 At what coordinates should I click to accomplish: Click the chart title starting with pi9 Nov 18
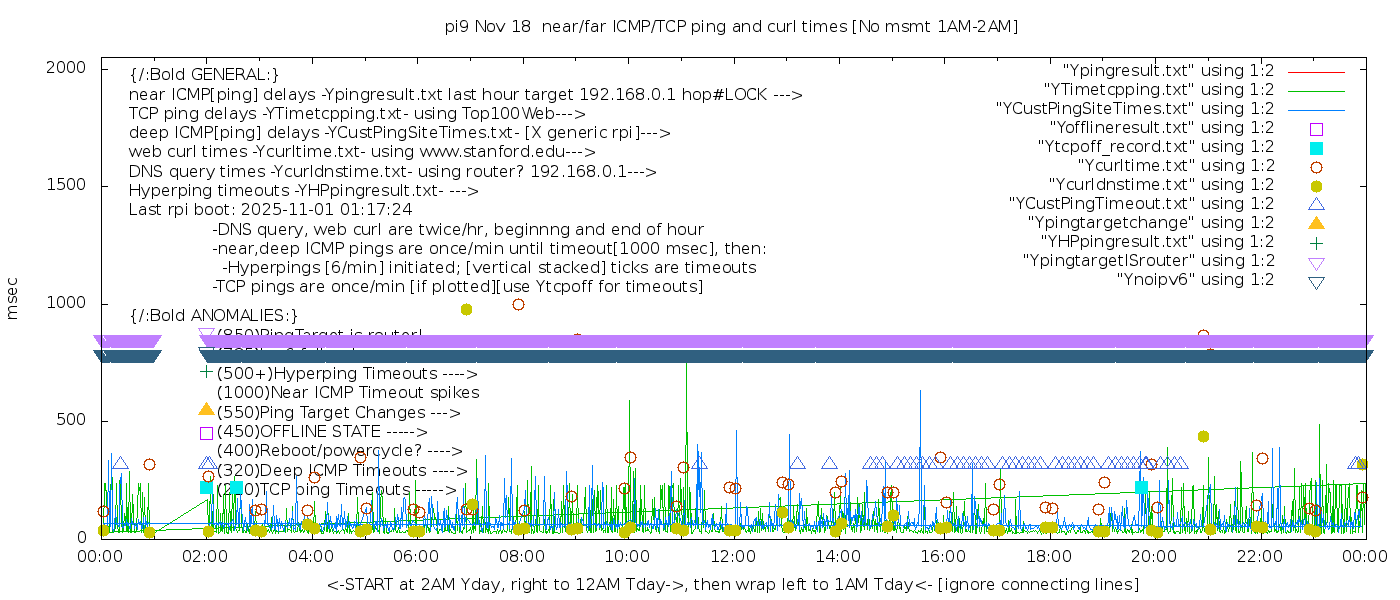[x=731, y=27]
